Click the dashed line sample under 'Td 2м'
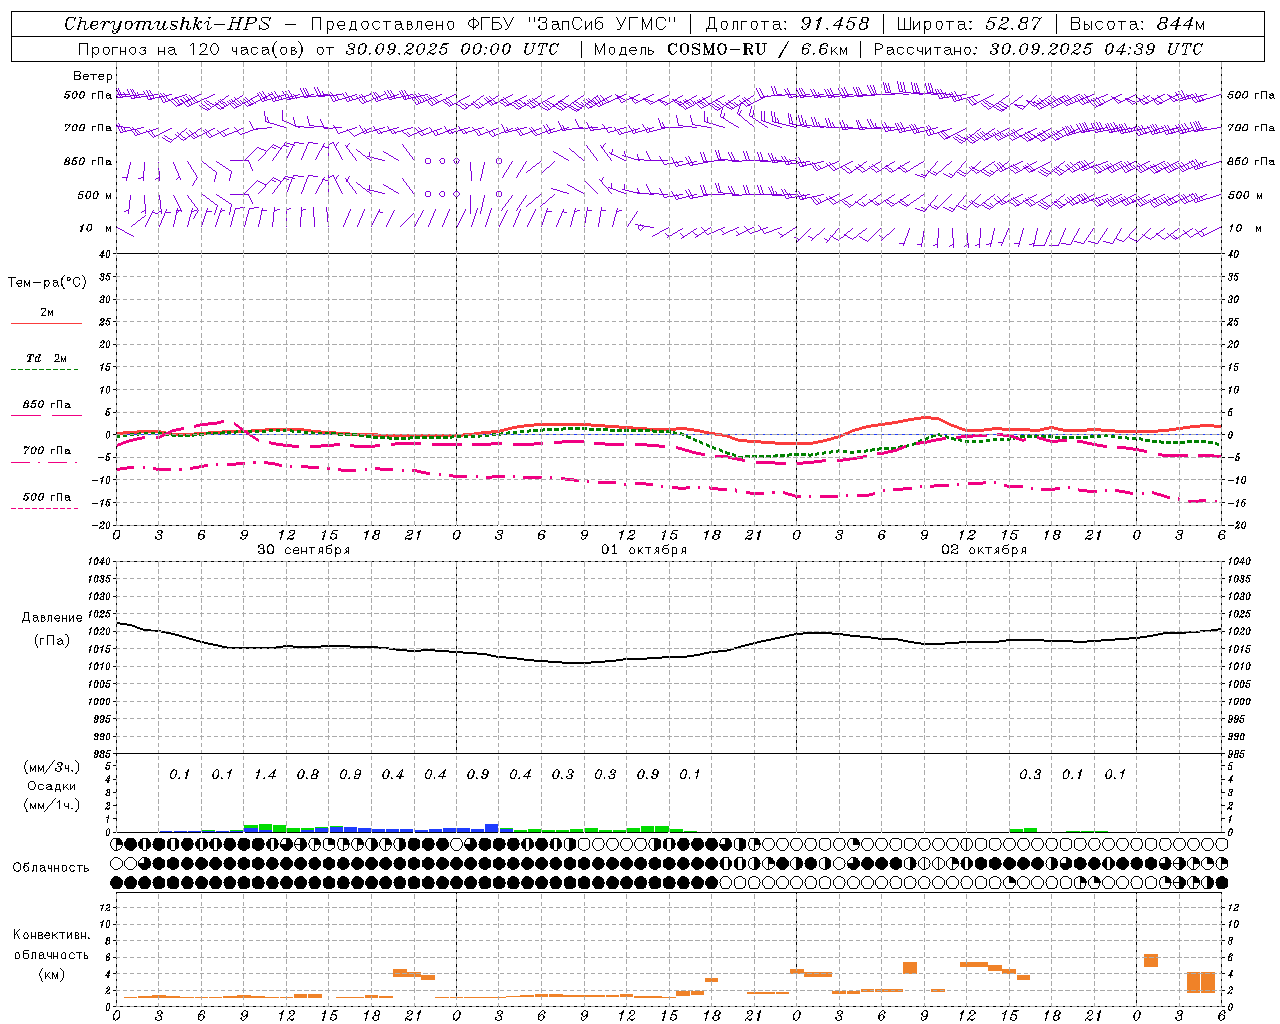The image size is (1280, 1024). pos(44,370)
